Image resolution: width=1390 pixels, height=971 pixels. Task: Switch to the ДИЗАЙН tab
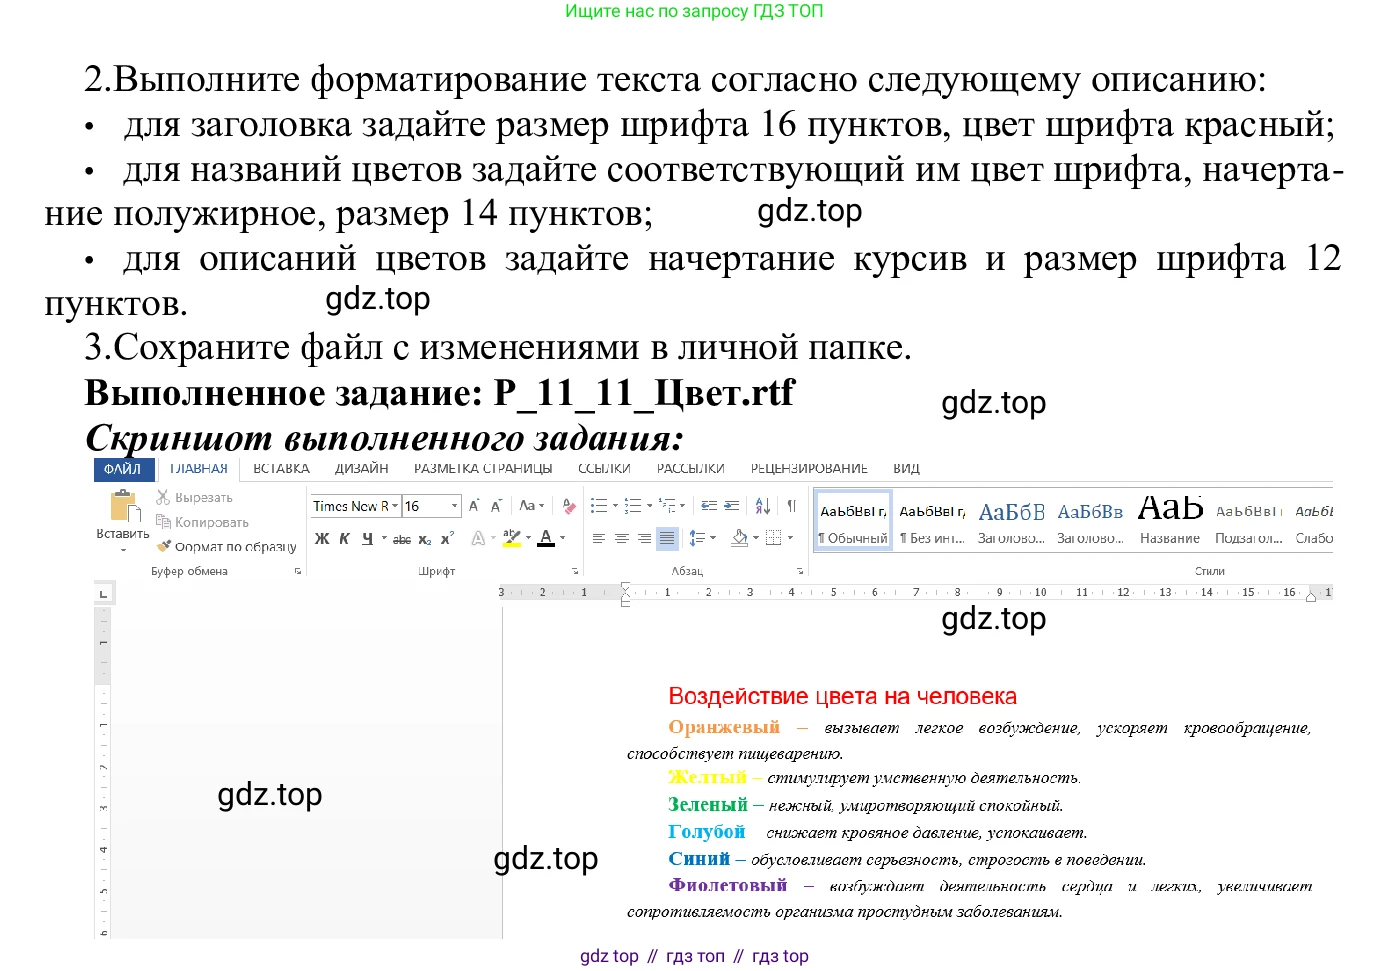(362, 469)
